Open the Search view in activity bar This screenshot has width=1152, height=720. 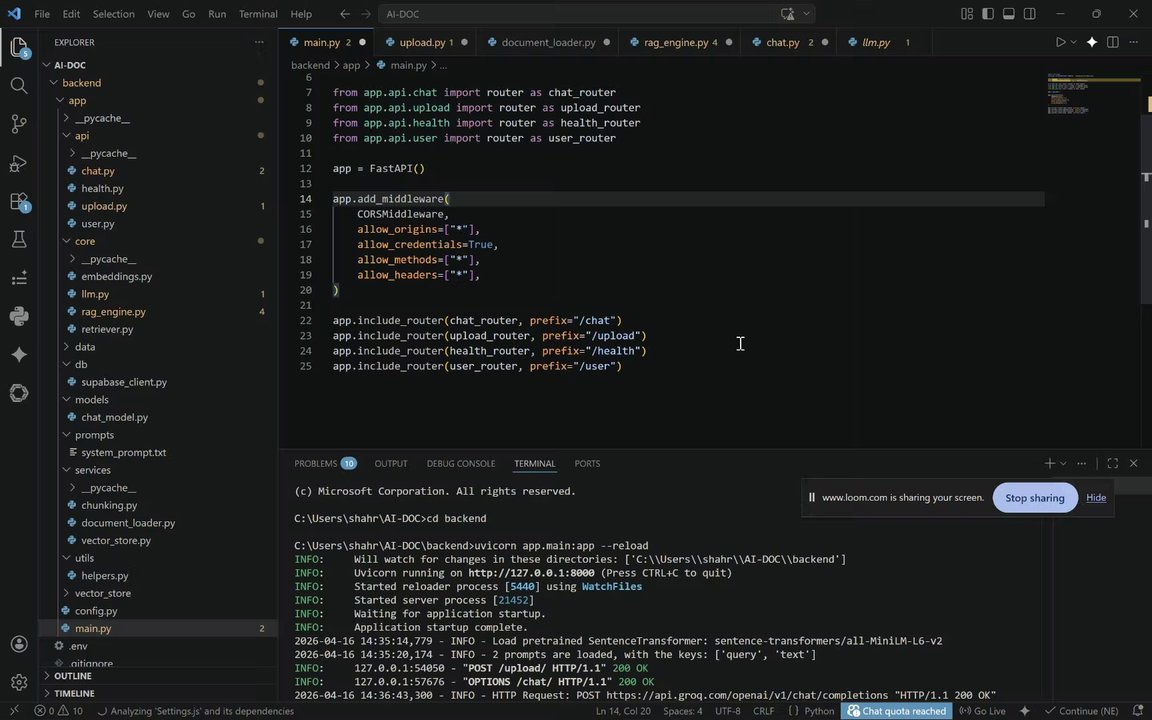(x=18, y=86)
